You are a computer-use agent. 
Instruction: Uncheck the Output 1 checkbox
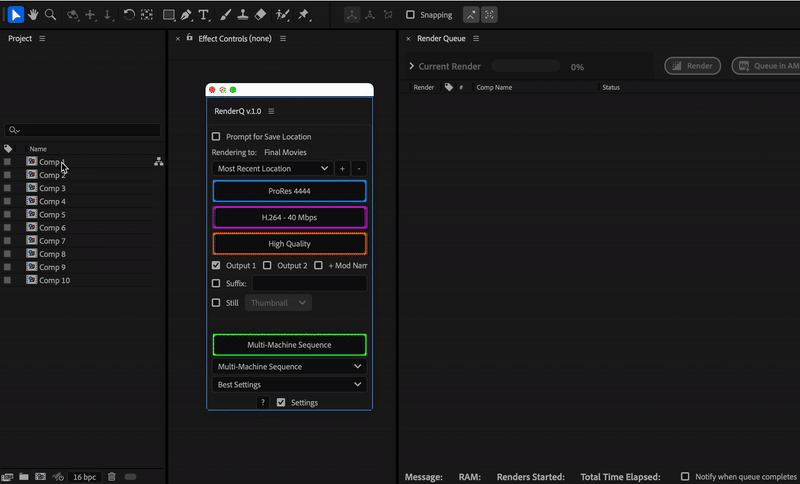click(x=216, y=265)
